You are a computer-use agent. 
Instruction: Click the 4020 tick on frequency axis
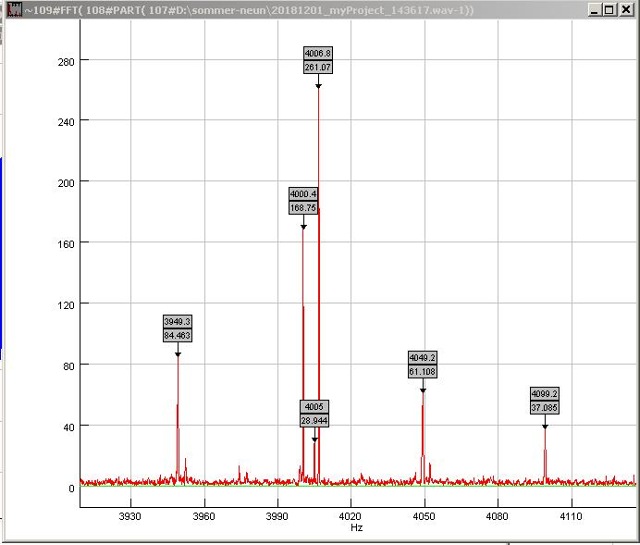click(x=350, y=516)
